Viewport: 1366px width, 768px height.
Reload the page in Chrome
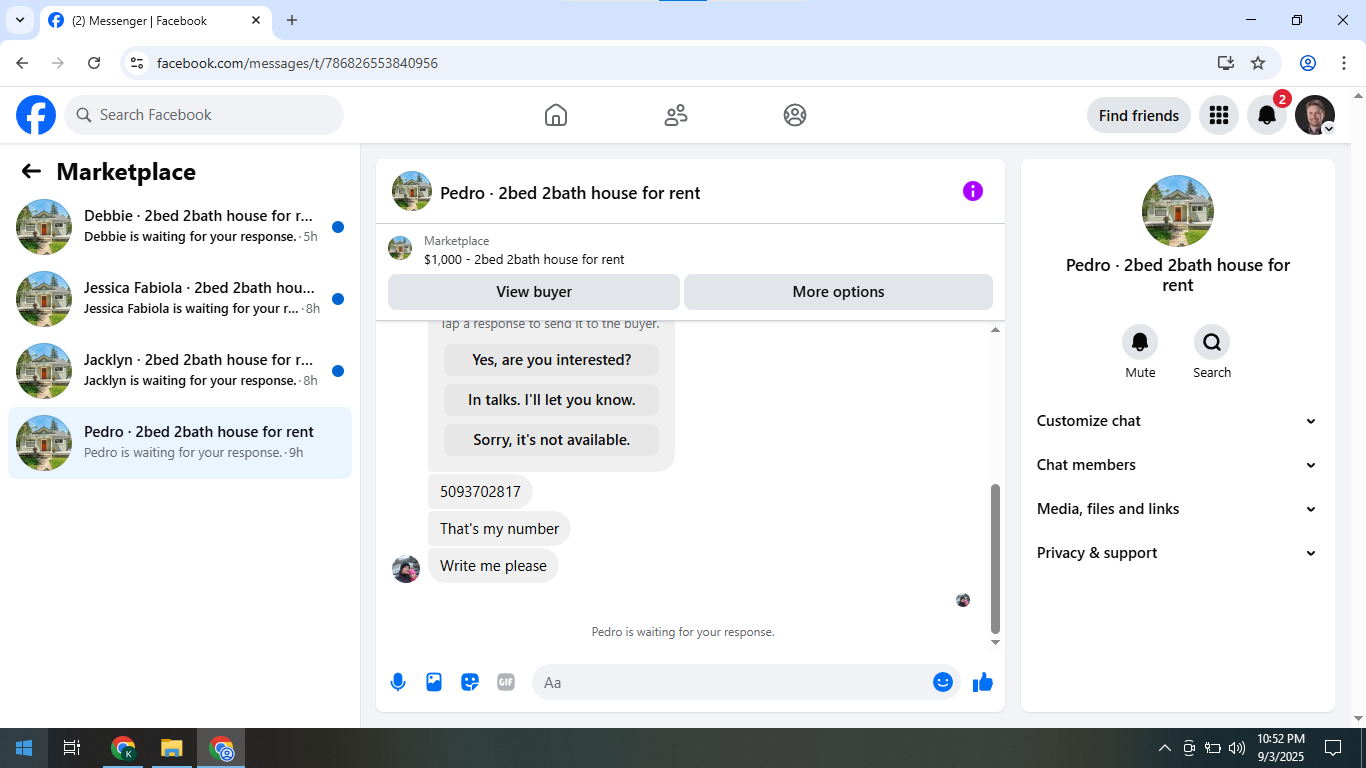point(94,63)
